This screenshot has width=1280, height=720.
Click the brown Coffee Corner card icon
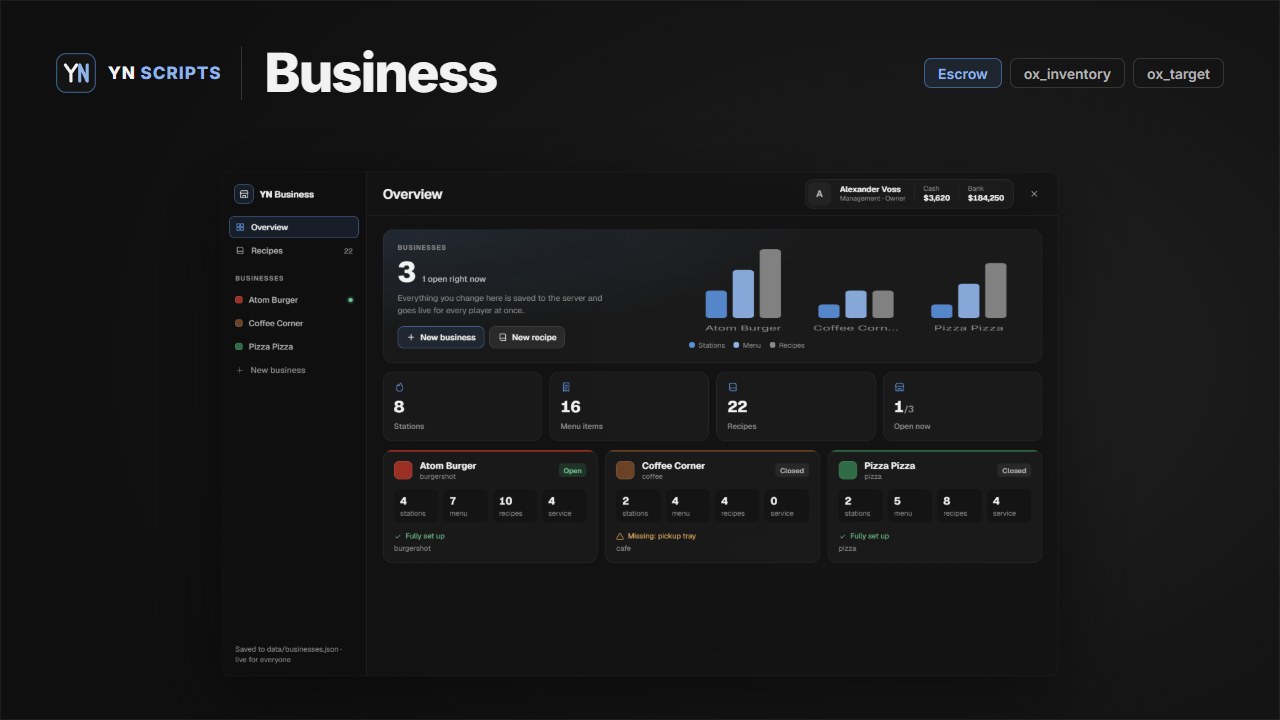625,470
